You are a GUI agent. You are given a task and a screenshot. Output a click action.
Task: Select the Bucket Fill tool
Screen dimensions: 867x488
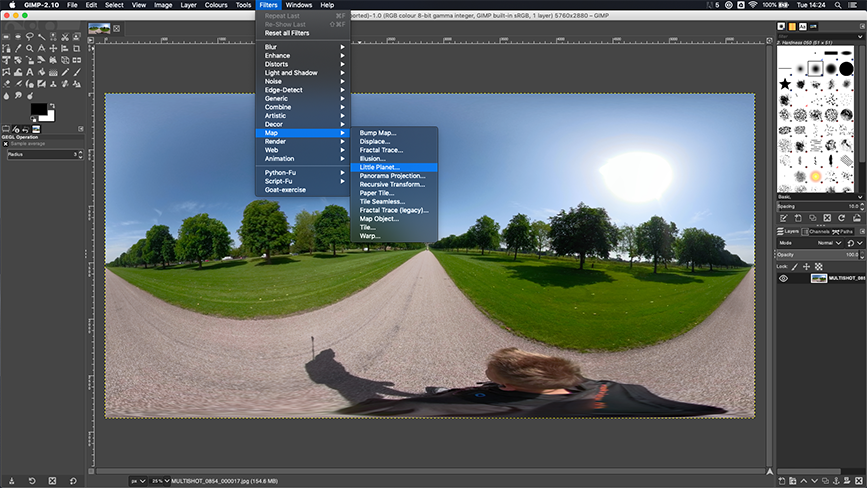[41, 72]
